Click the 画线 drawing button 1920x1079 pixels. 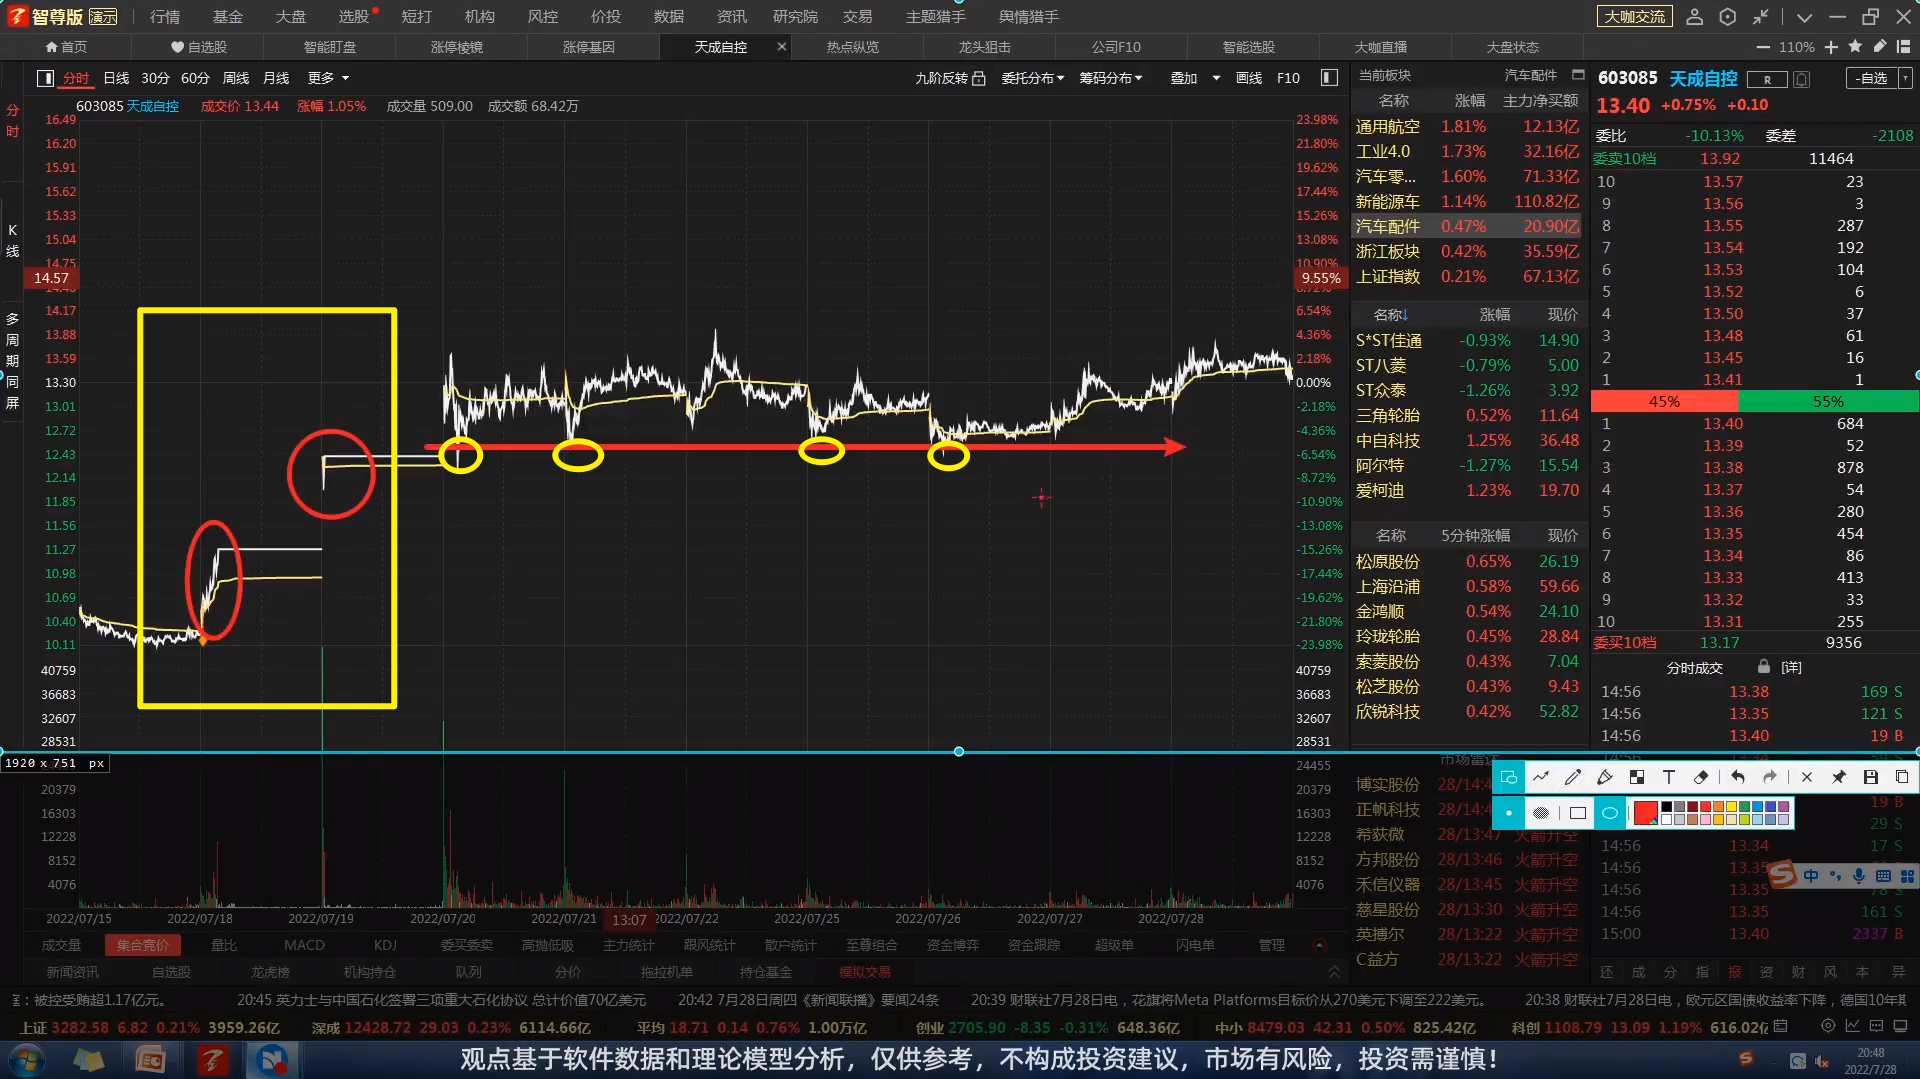(x=1248, y=78)
